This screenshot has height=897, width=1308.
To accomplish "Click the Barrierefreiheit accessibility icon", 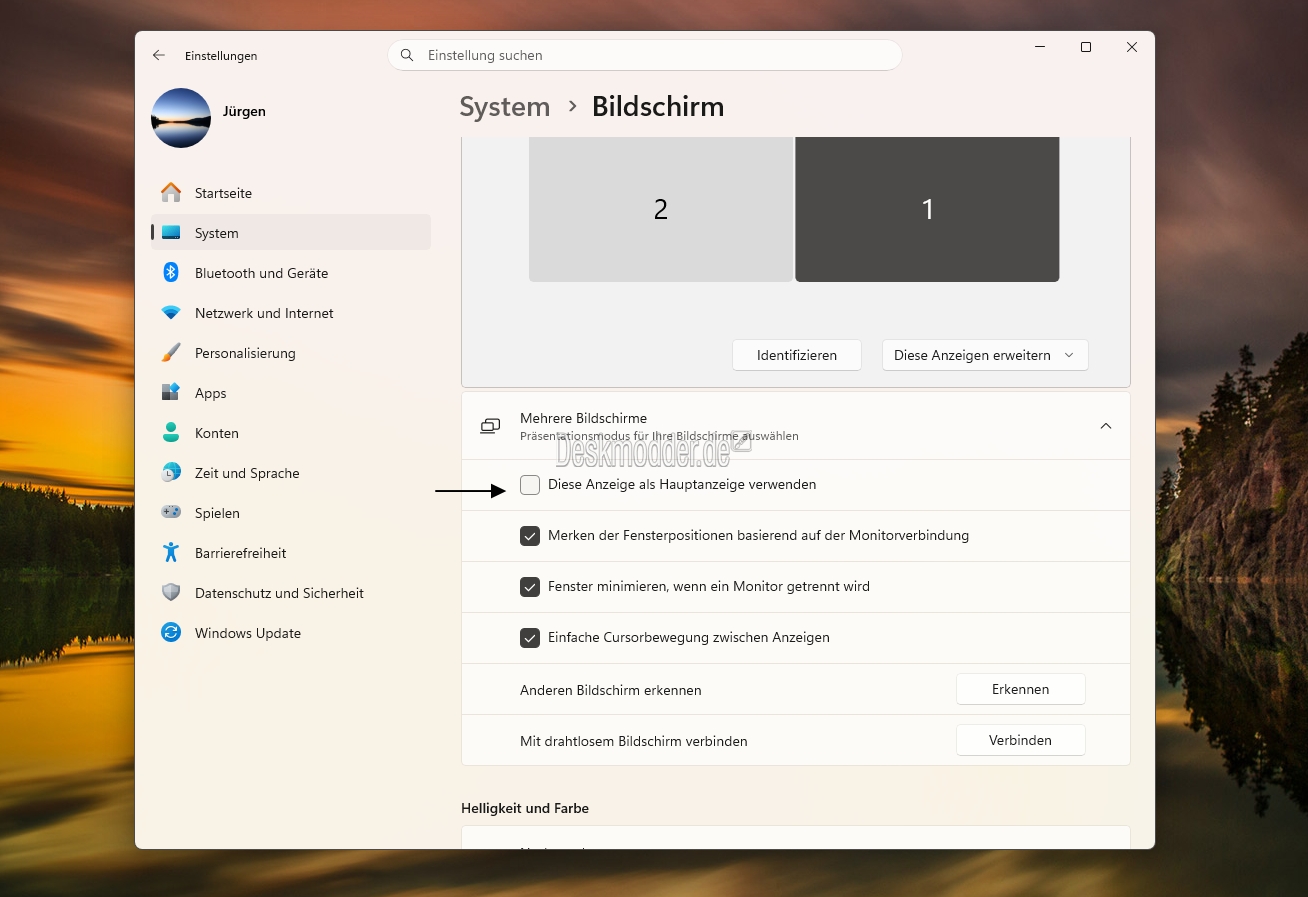I will pos(171,553).
